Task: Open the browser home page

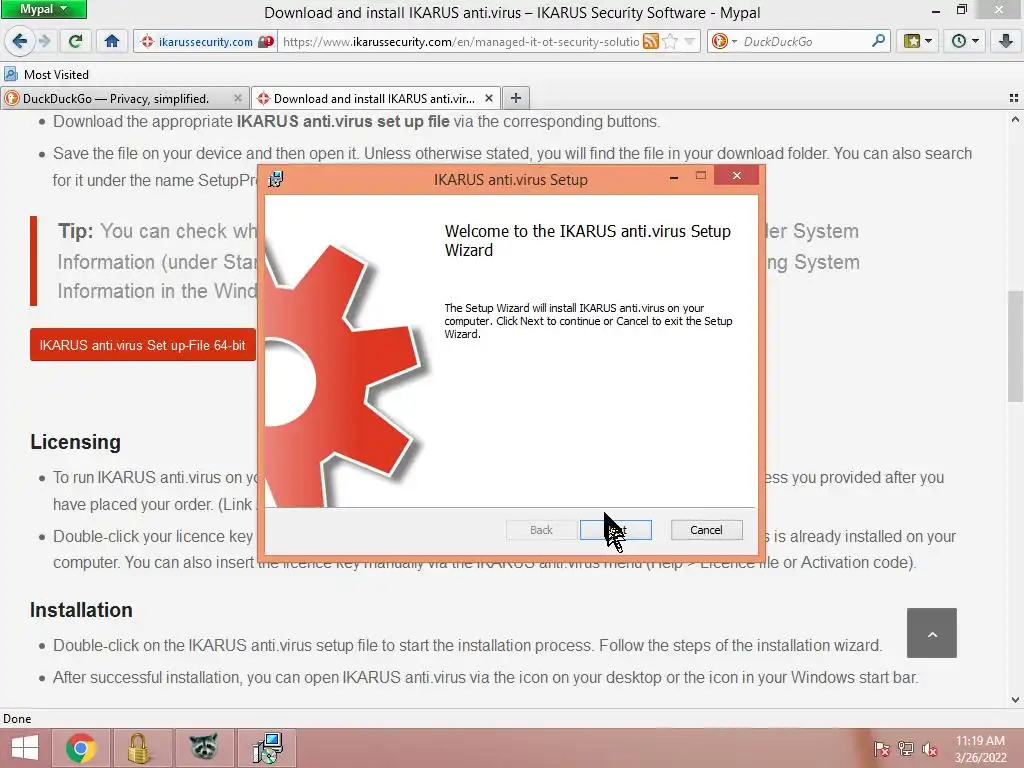Action: [x=112, y=41]
